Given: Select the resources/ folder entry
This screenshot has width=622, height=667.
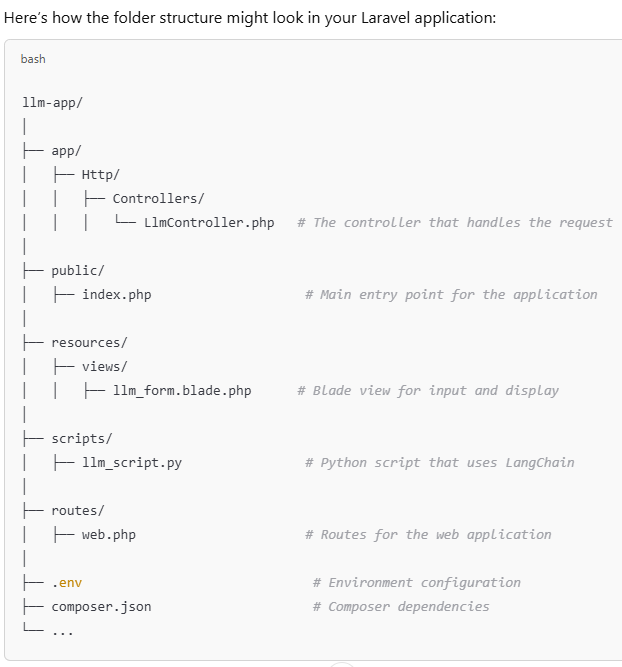Looking at the screenshot, I should 89,342.
